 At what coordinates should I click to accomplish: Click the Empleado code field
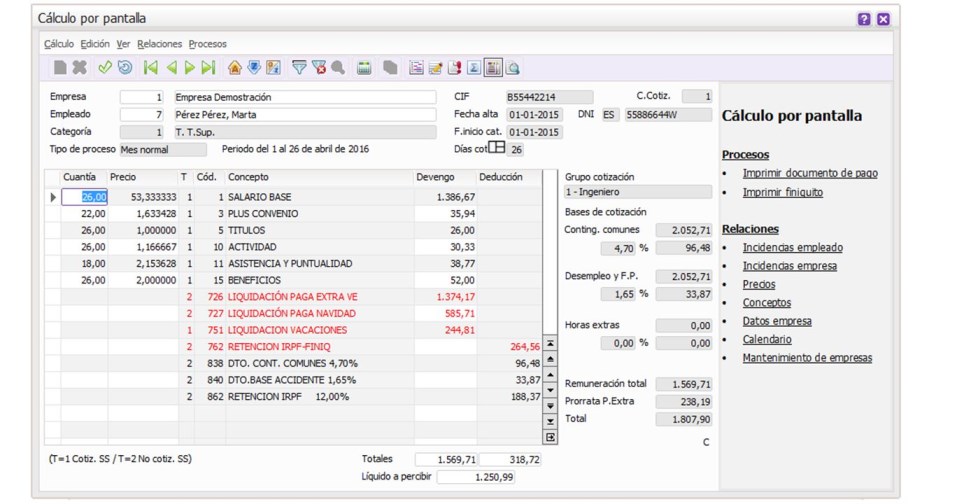(x=142, y=115)
